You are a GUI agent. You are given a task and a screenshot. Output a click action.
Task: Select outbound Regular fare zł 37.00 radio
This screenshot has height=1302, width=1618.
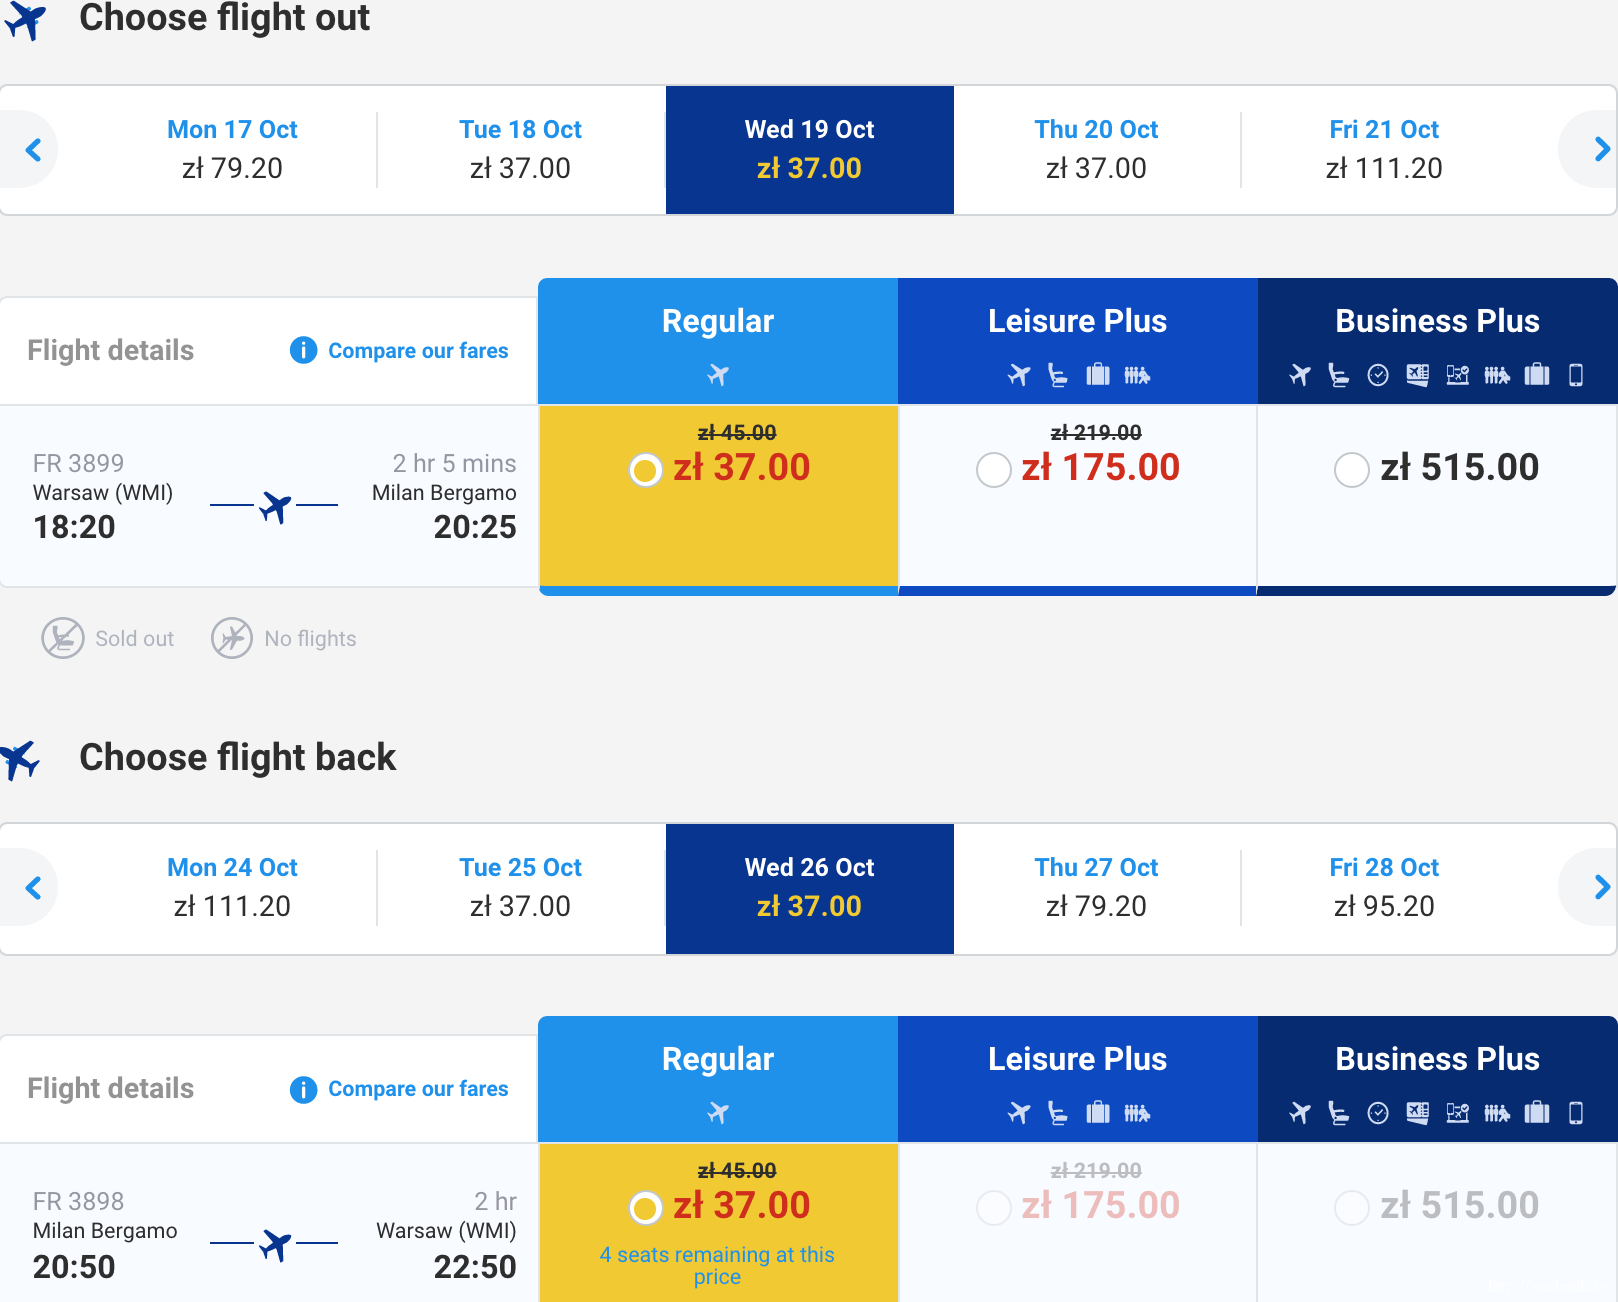pyautogui.click(x=646, y=469)
